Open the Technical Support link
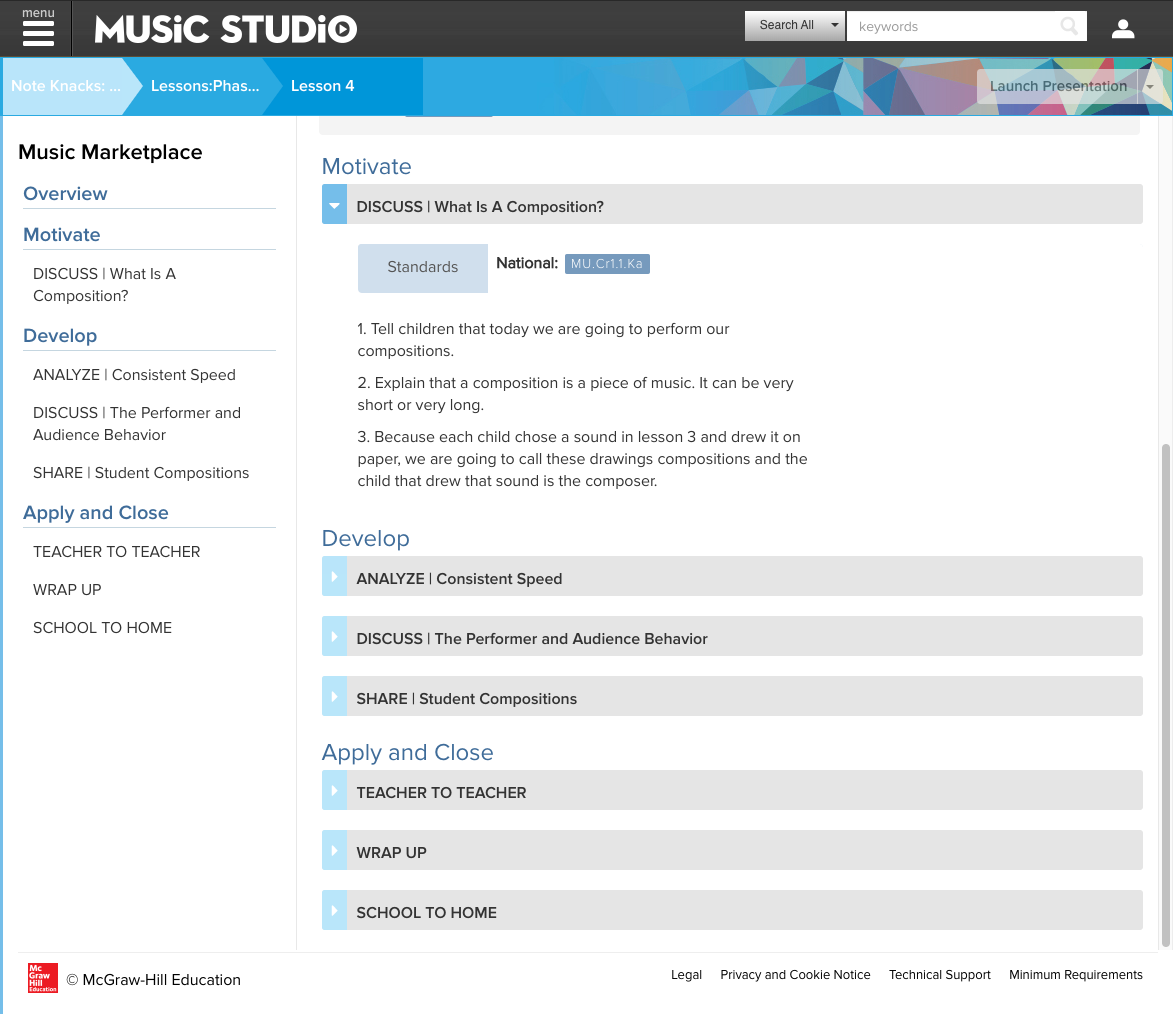 click(939, 975)
